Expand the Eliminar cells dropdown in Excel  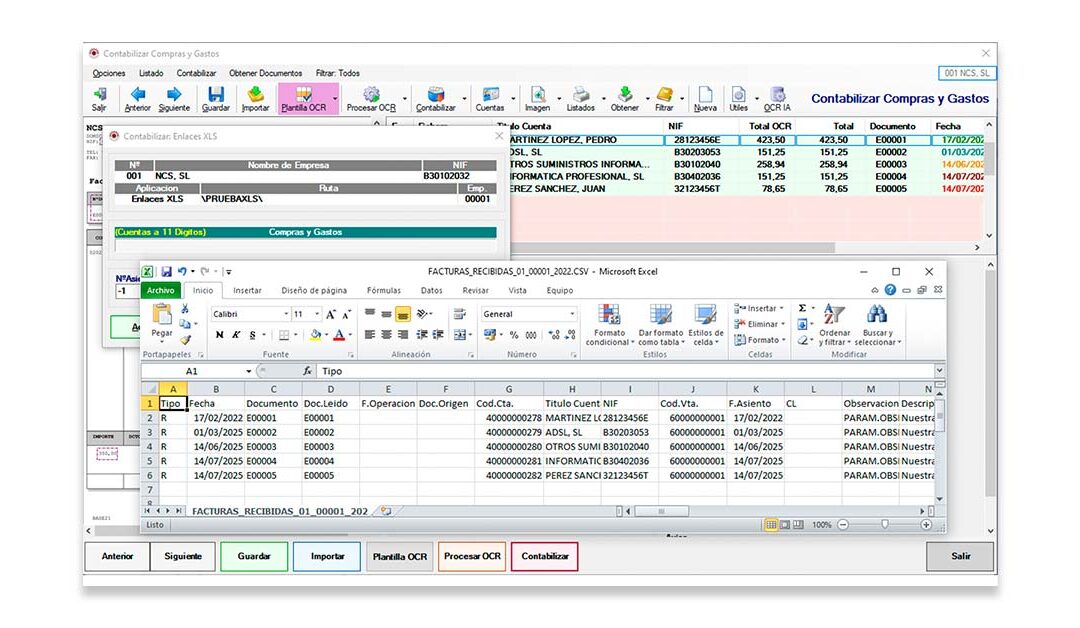783,324
